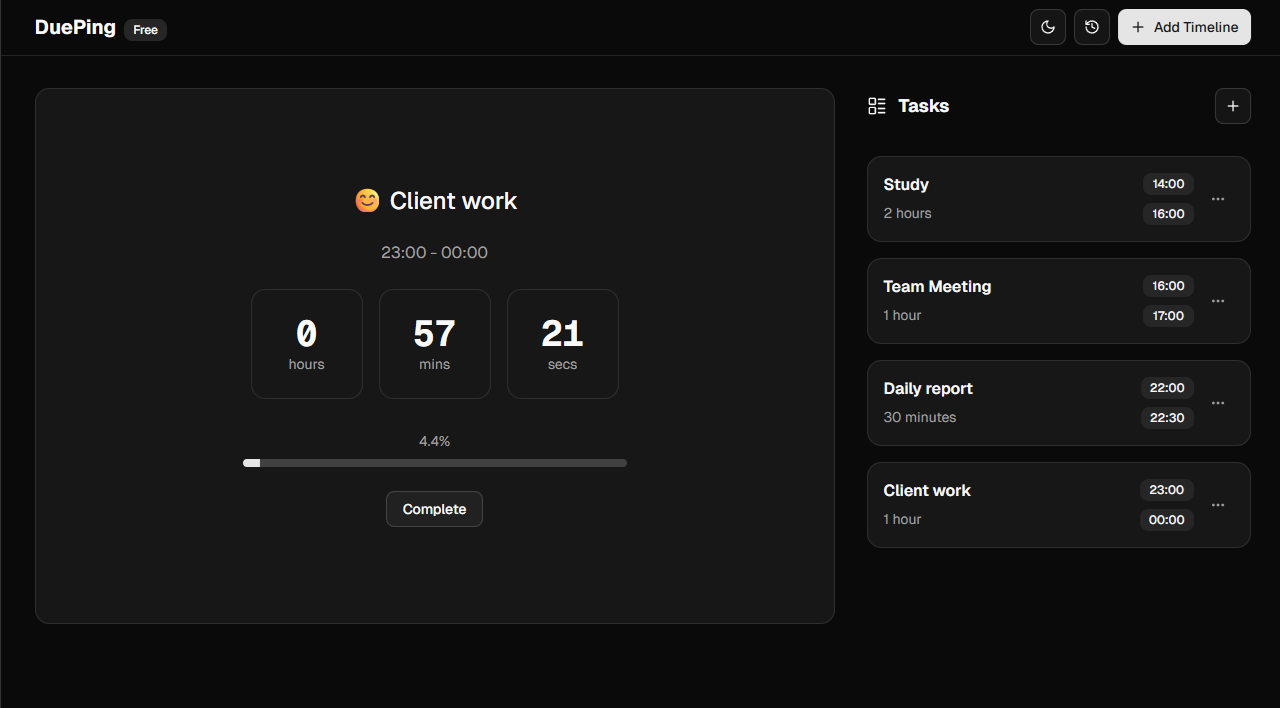
Task: Click the Add Timeline button
Action: coord(1184,27)
